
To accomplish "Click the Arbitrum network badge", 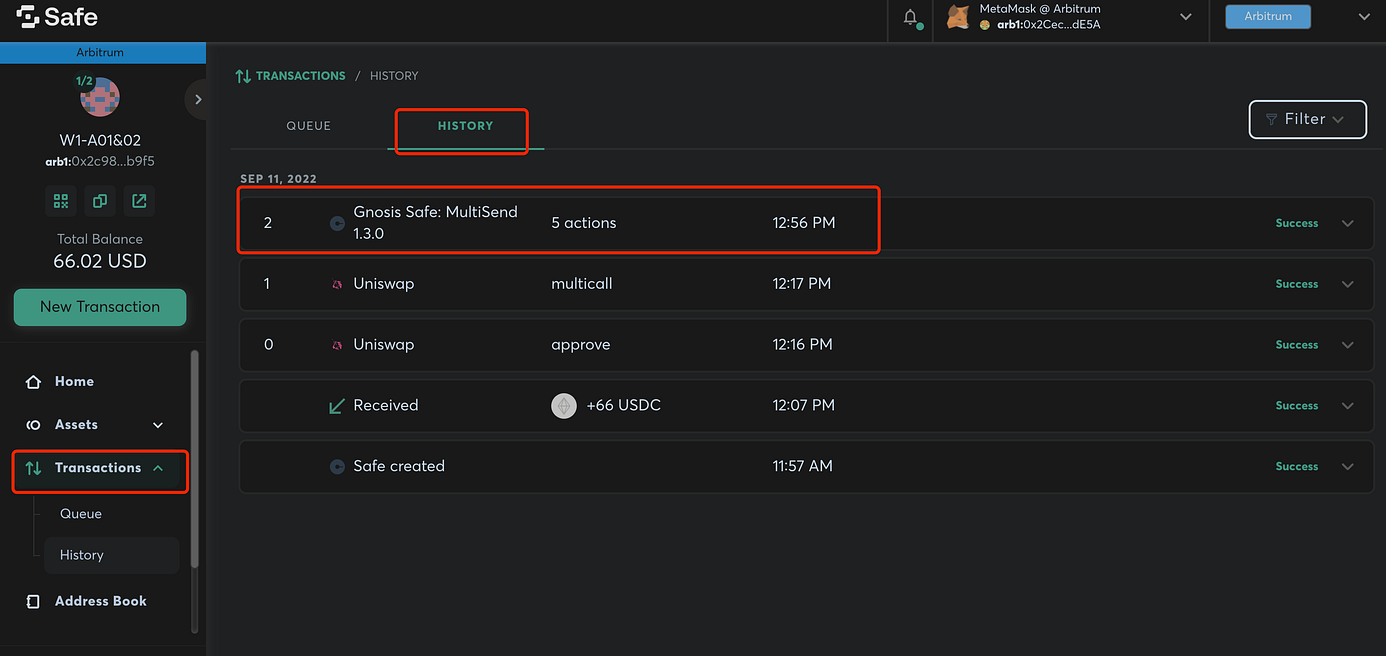I will pos(1268,16).
